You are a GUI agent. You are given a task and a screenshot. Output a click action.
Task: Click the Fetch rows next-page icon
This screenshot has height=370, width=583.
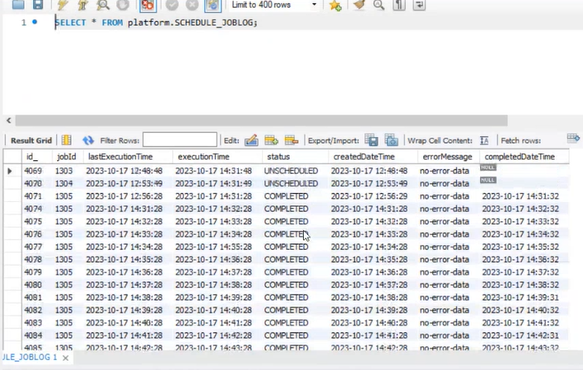click(x=573, y=138)
